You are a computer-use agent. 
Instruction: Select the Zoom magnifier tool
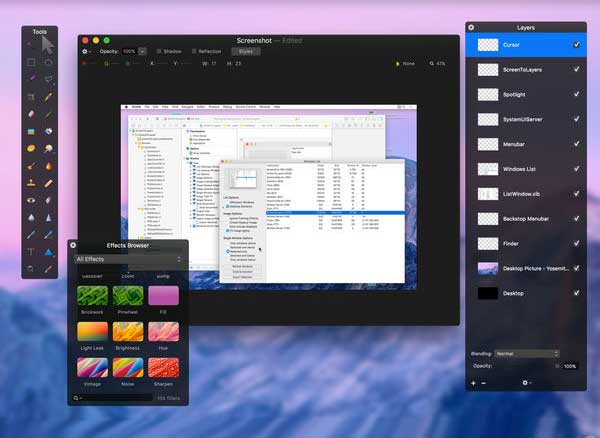[x=31, y=269]
